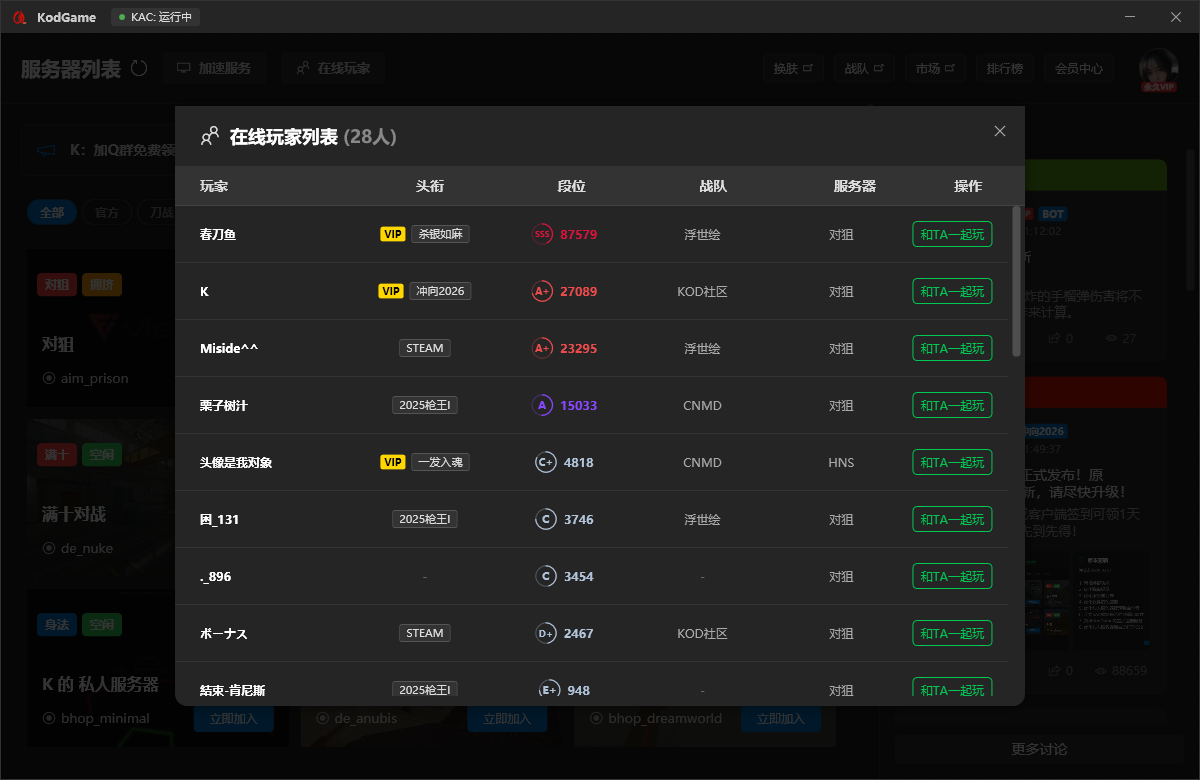
Task: Select the 全部 server filter tab
Action: [52, 212]
